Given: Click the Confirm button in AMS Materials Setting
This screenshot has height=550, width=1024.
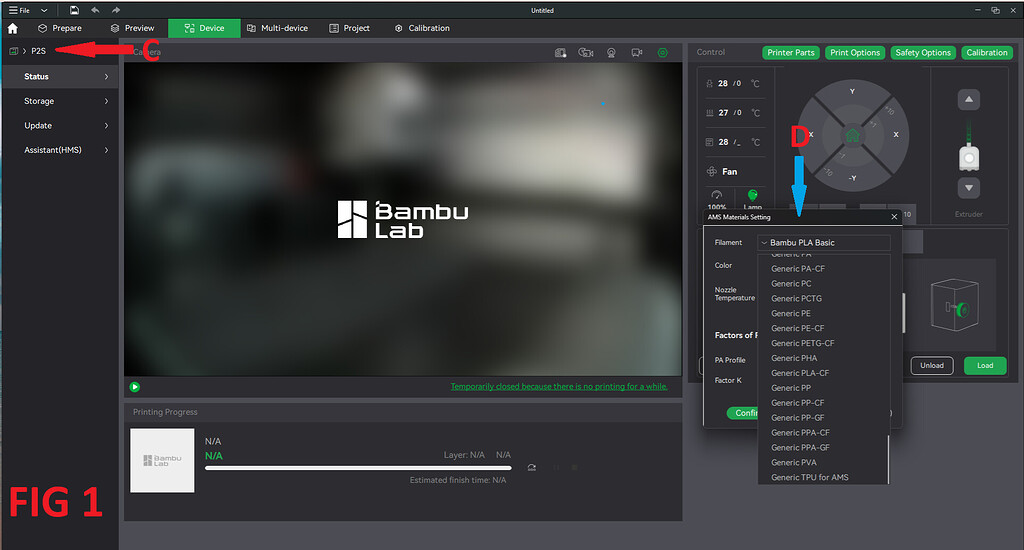Looking at the screenshot, I should click(x=743, y=413).
